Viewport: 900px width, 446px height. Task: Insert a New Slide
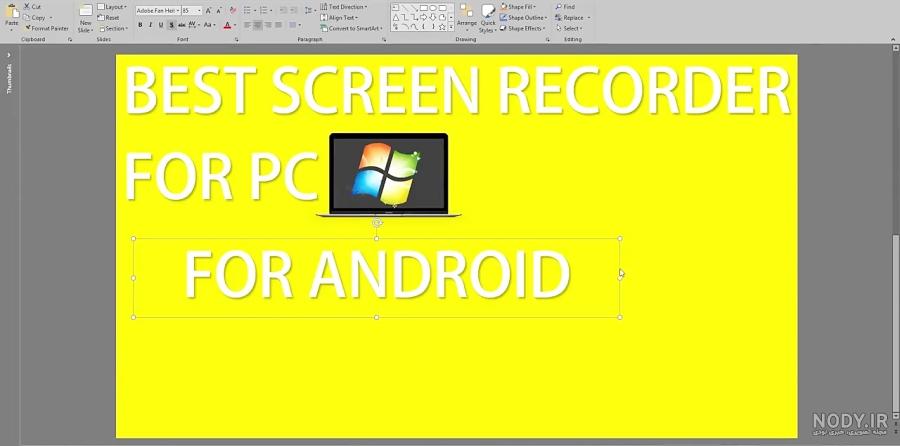tap(86, 17)
